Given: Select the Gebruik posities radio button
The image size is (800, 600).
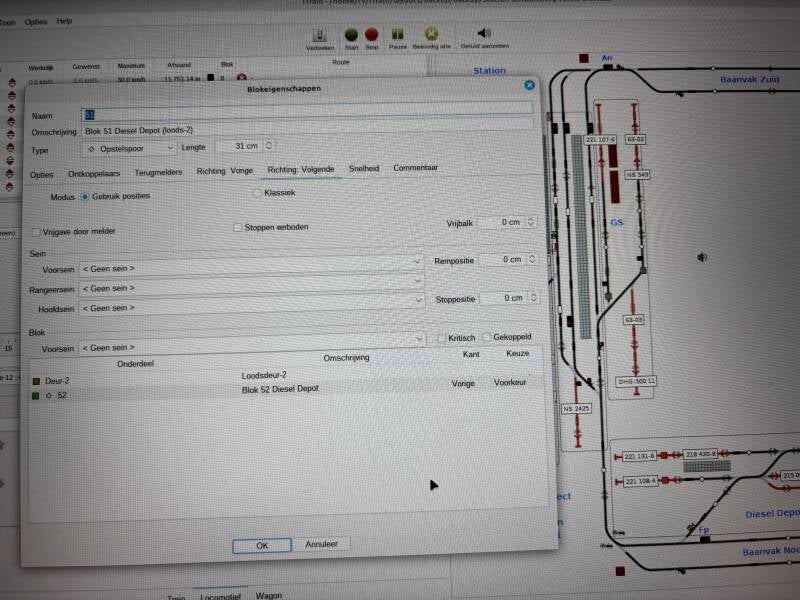Looking at the screenshot, I should tap(85, 196).
